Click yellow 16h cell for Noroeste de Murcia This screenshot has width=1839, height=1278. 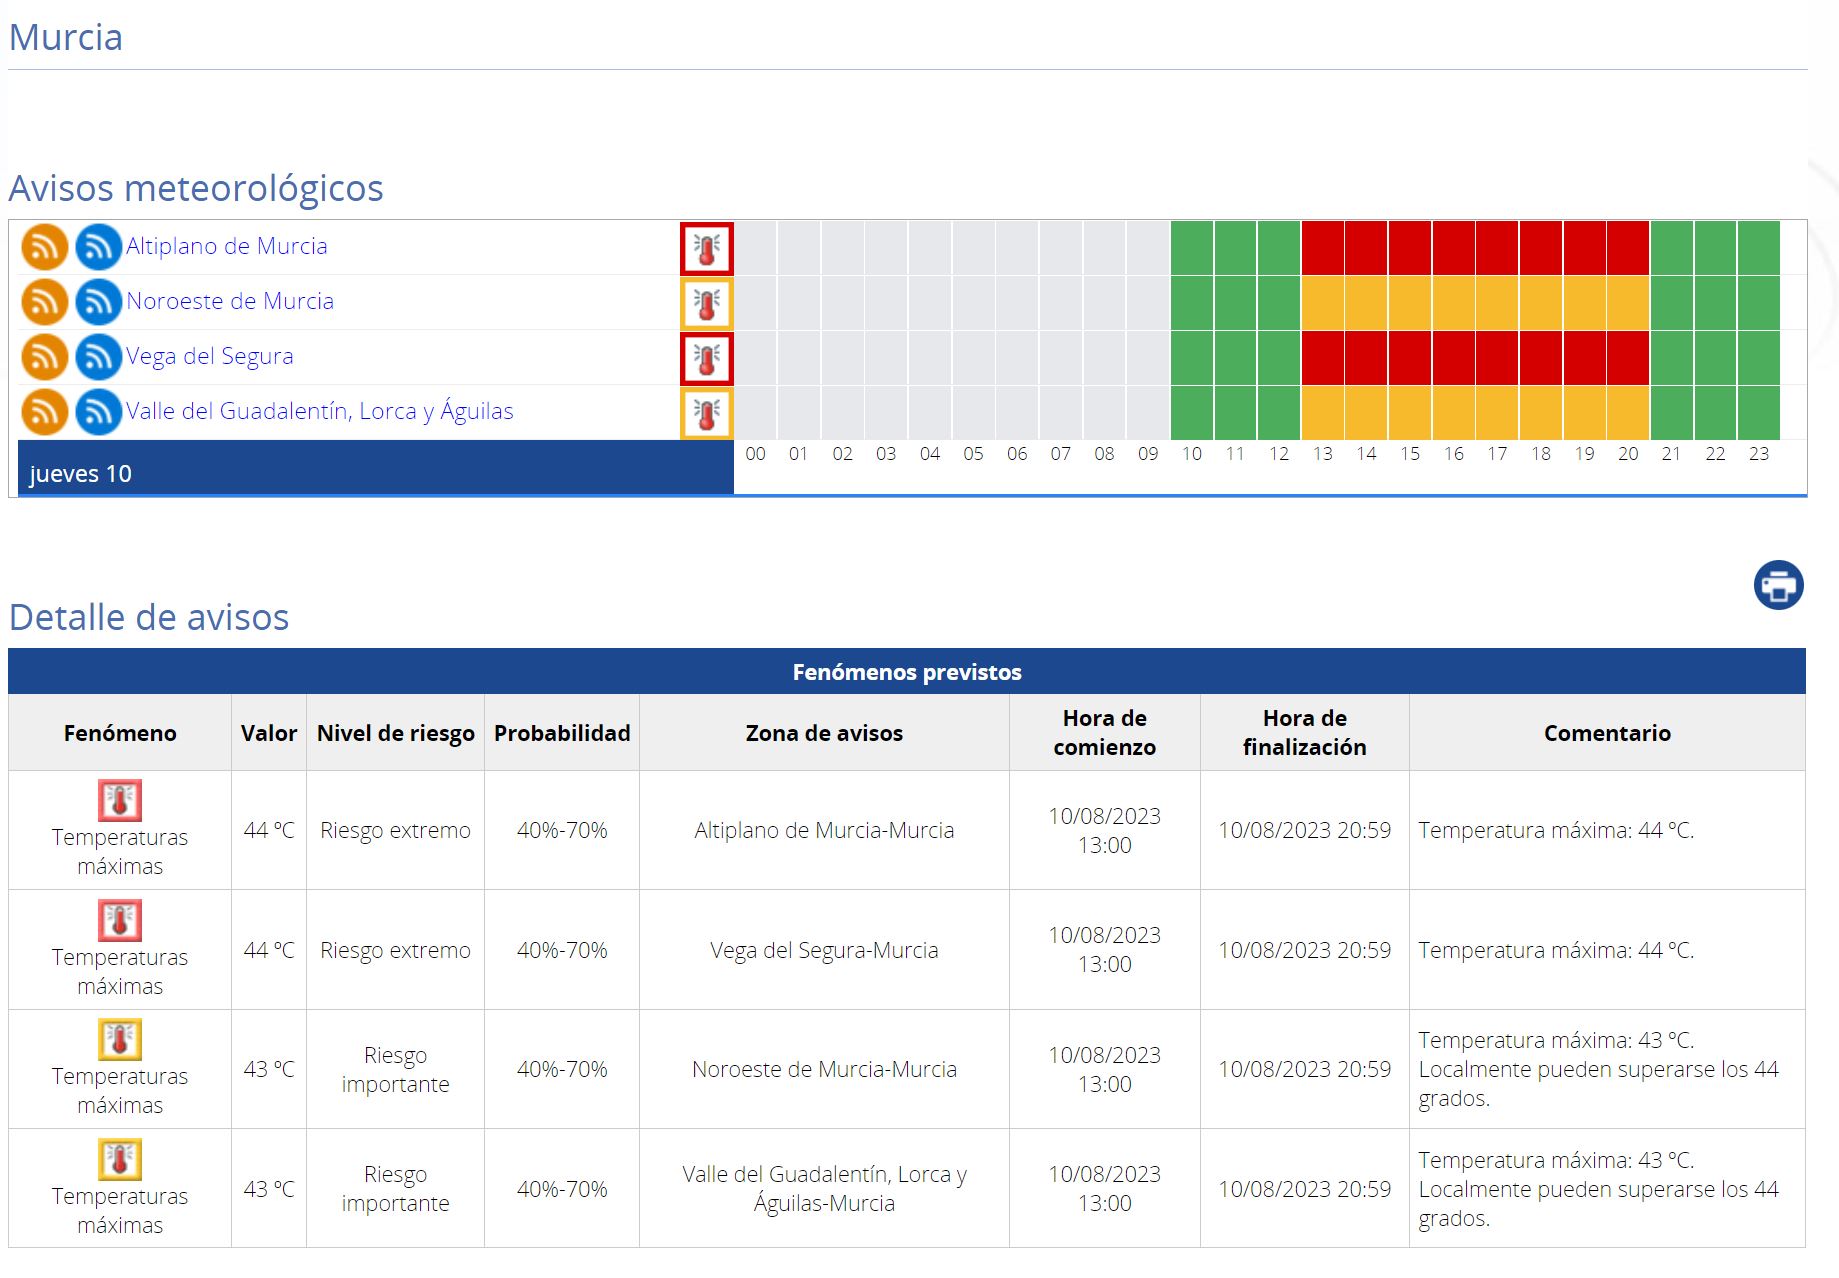1453,303
